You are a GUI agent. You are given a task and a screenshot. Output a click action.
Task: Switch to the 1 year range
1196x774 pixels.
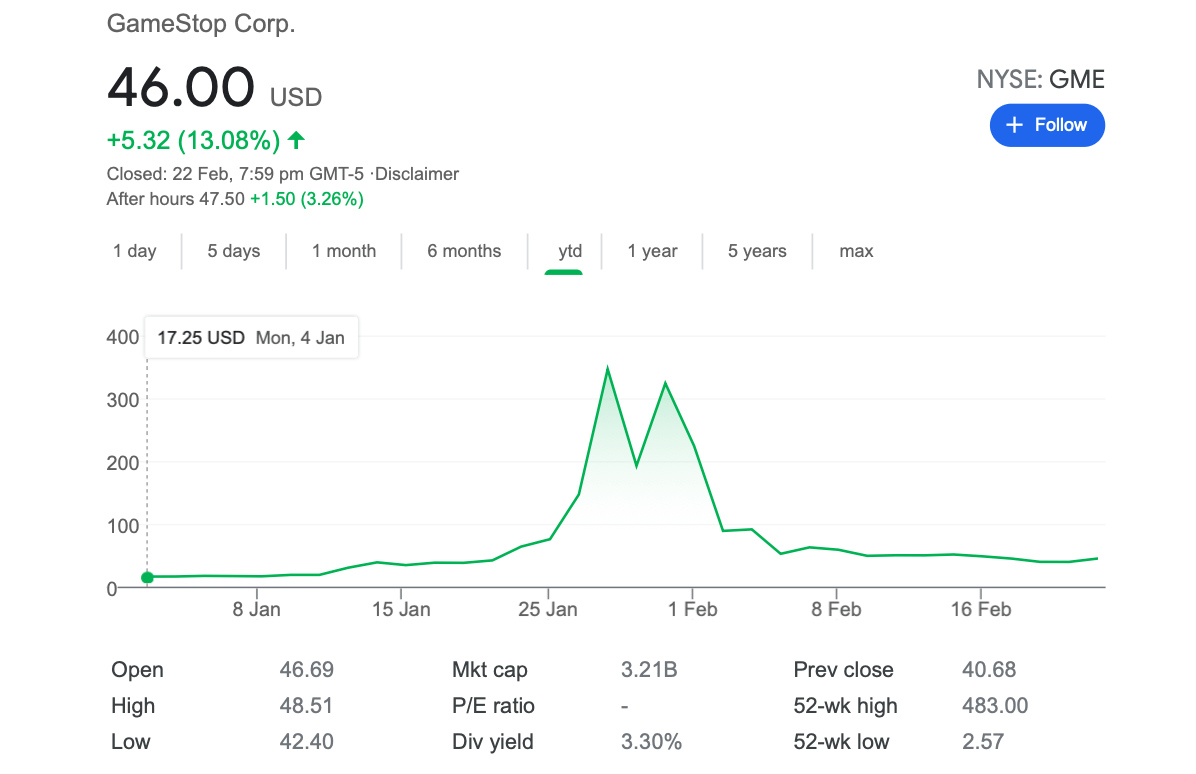click(x=652, y=251)
